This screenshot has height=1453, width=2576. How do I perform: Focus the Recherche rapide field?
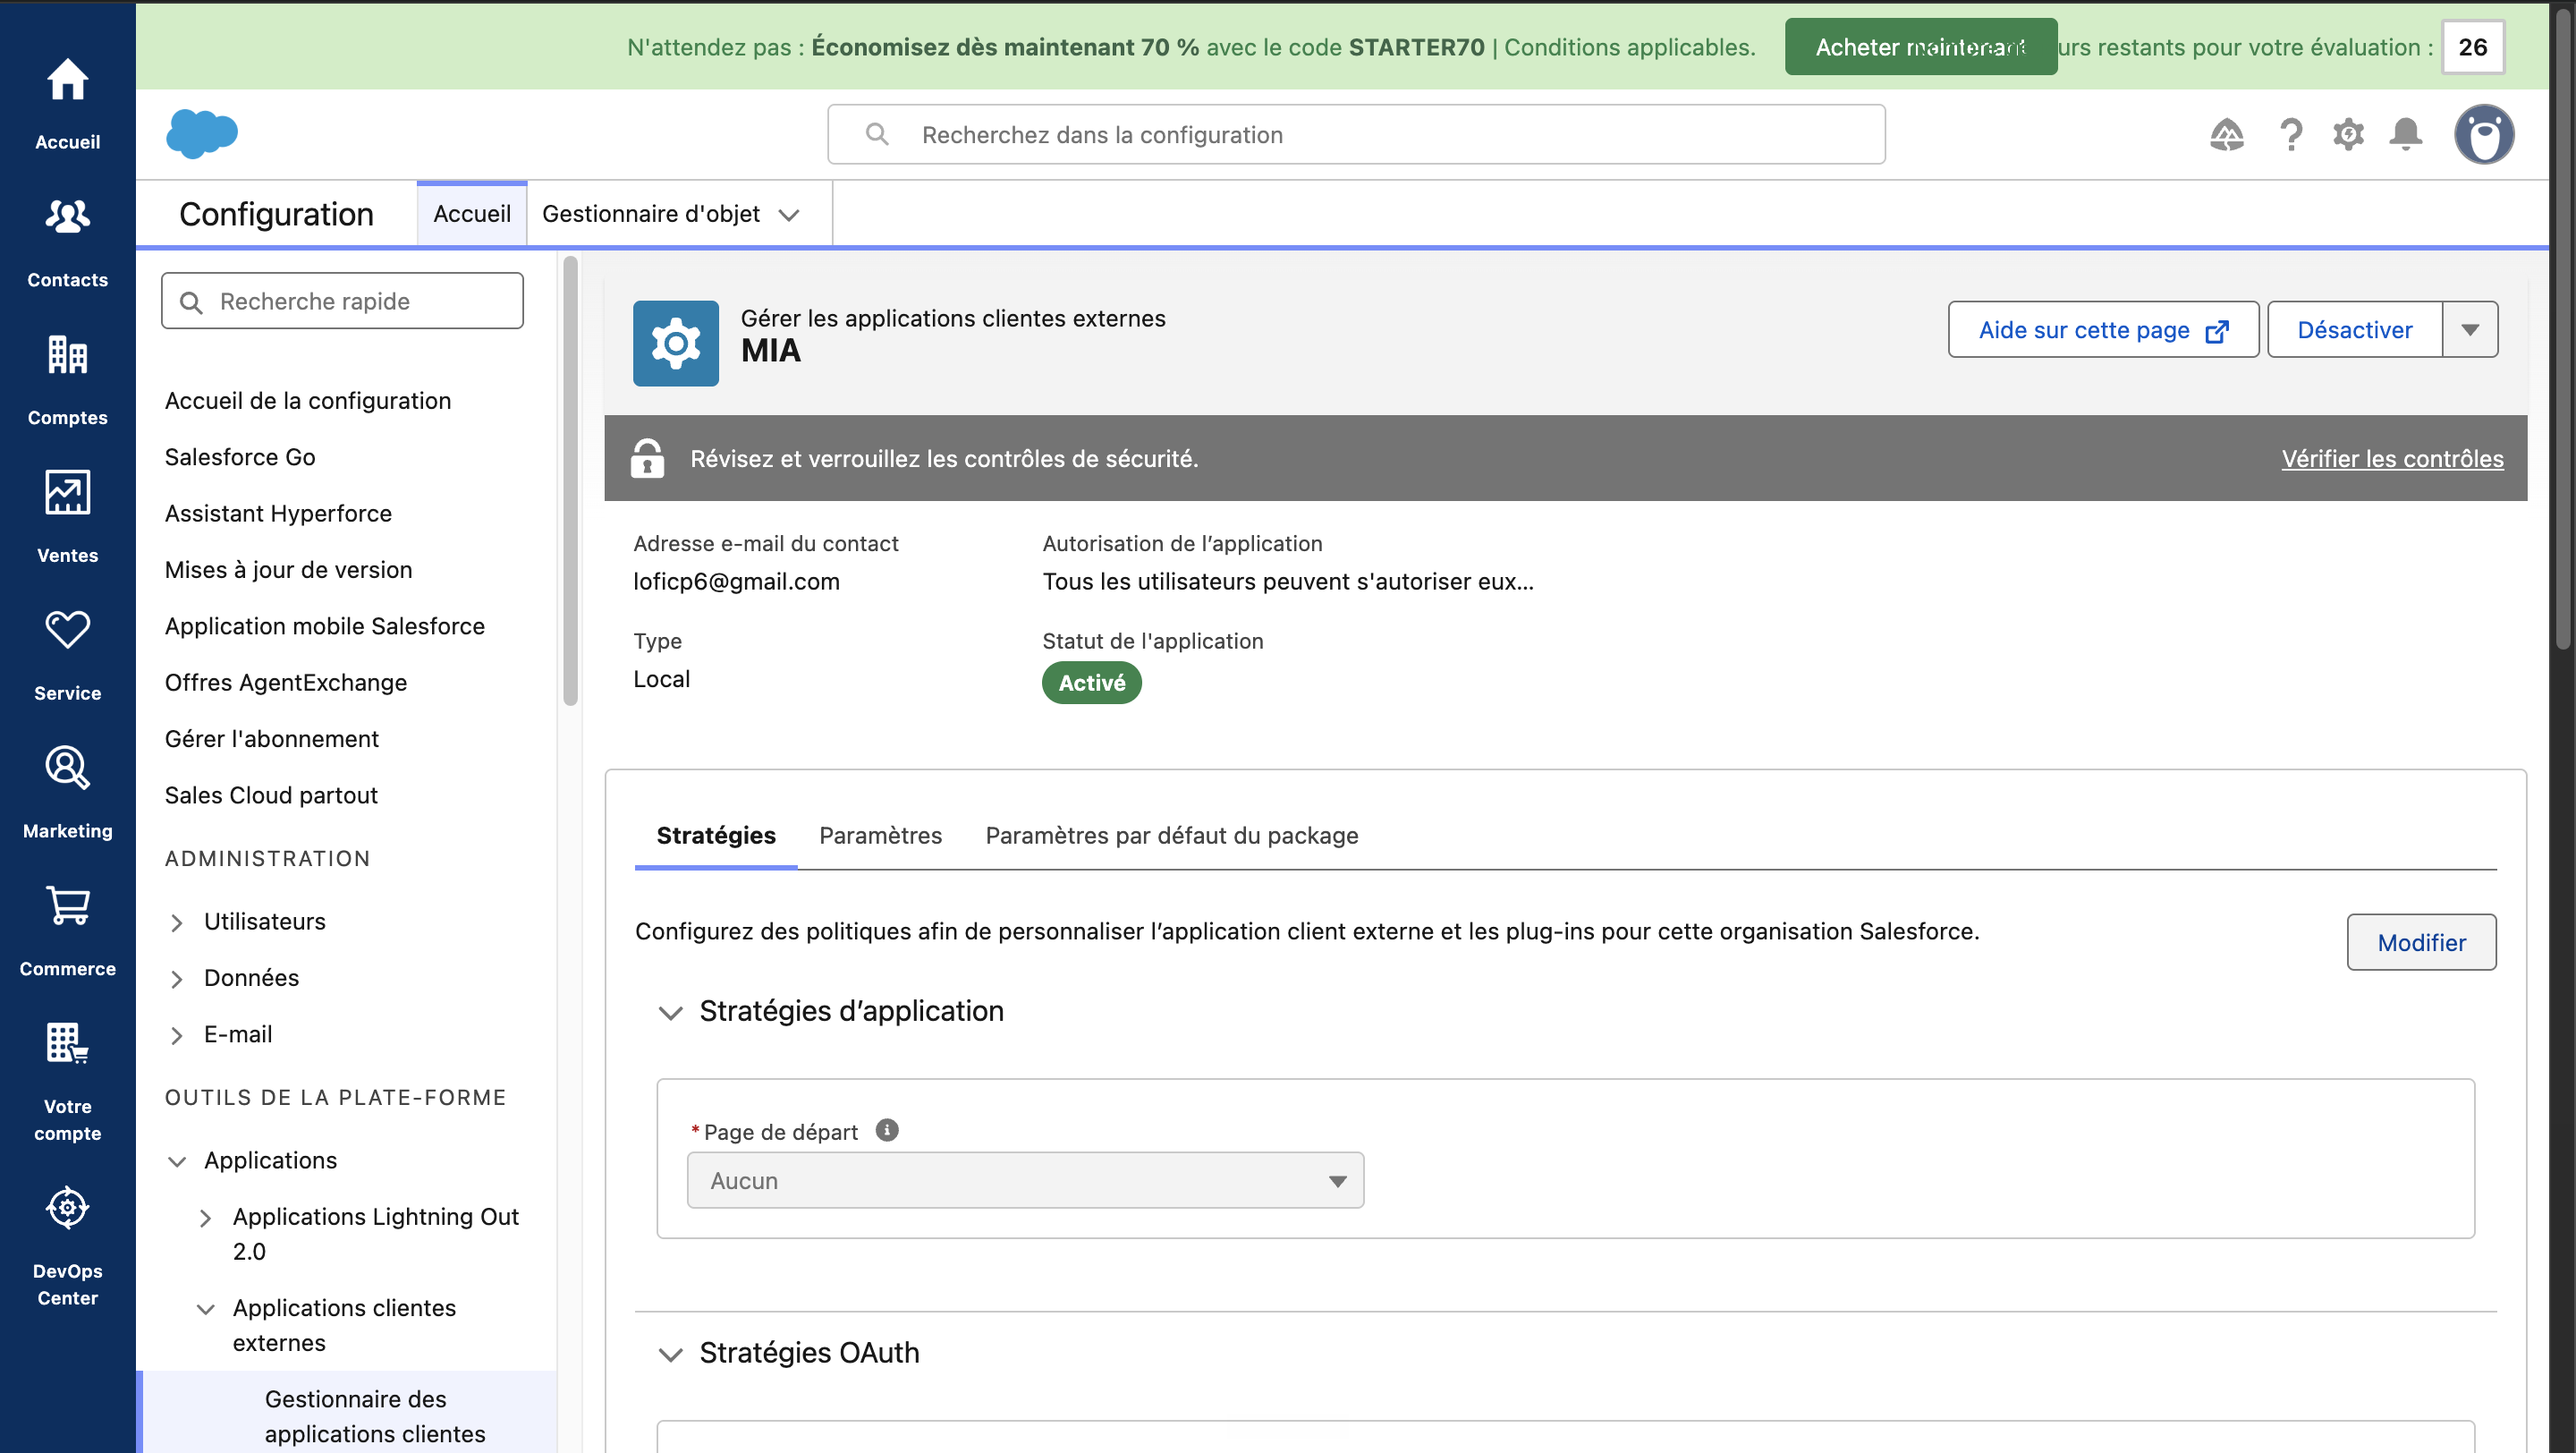[x=342, y=301]
